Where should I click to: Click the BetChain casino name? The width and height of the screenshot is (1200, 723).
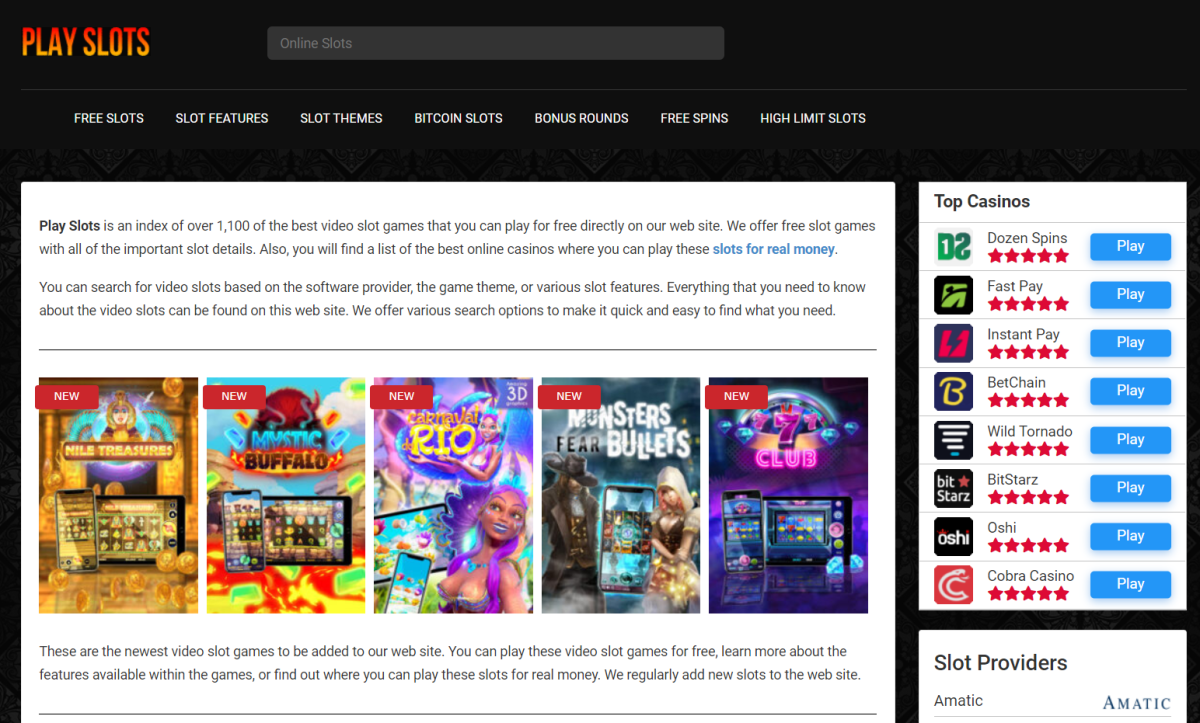click(x=1016, y=382)
